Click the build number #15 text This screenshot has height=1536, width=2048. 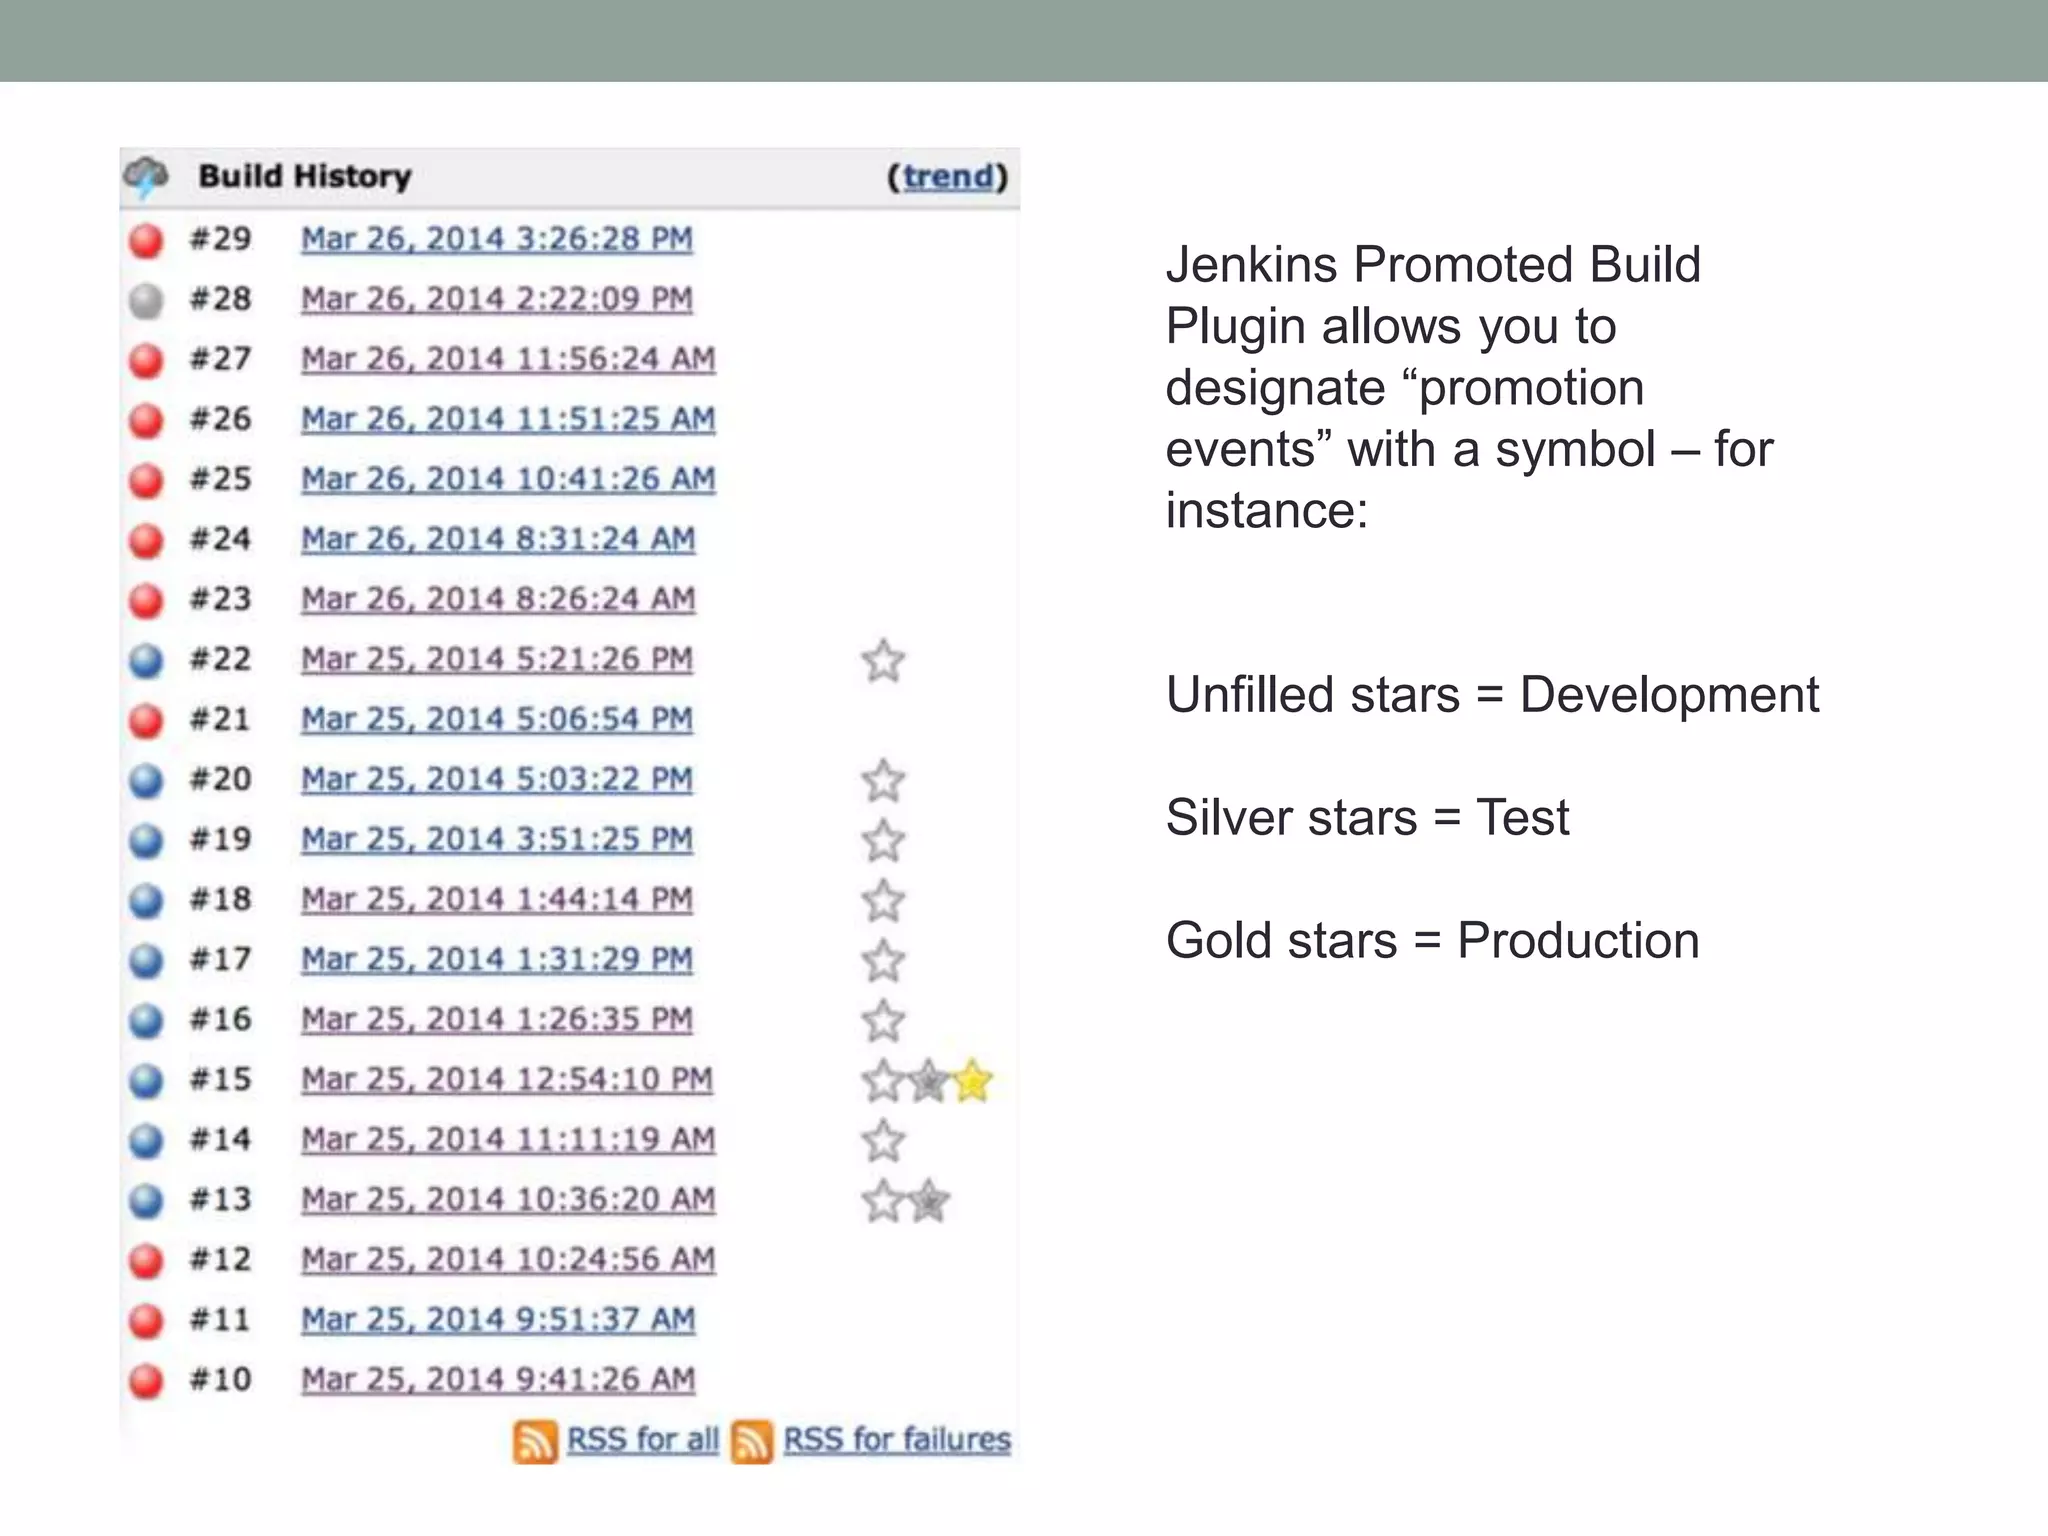point(221,1079)
